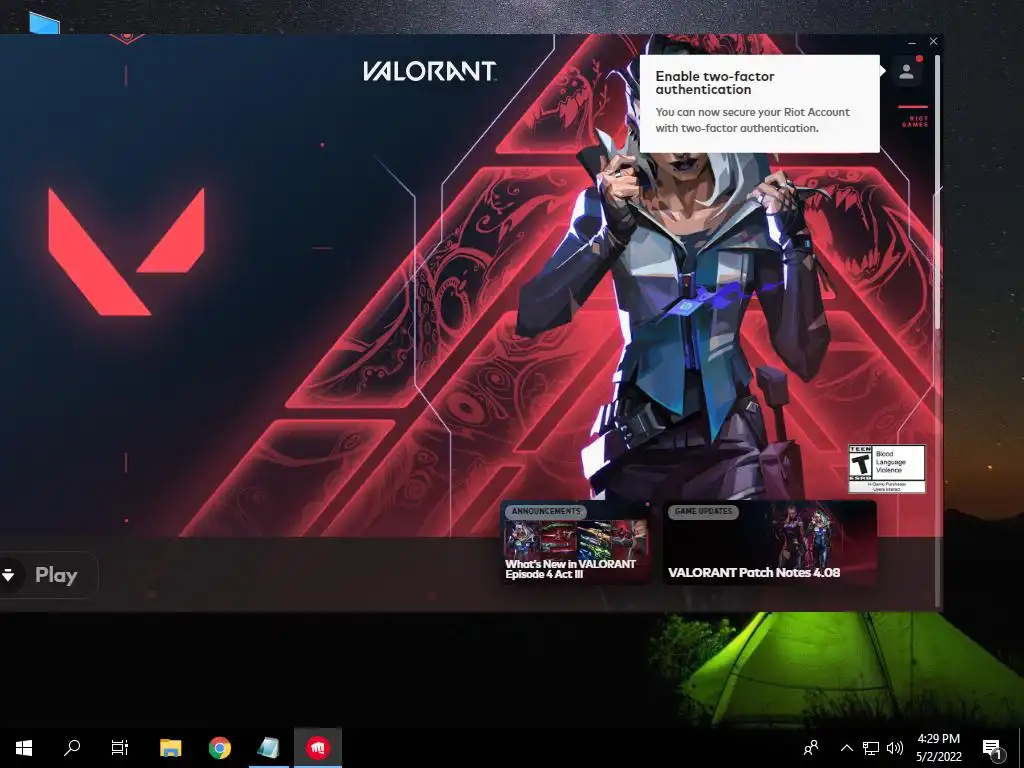
Task: Open File Explorer from the taskbar
Action: pyautogui.click(x=170, y=748)
